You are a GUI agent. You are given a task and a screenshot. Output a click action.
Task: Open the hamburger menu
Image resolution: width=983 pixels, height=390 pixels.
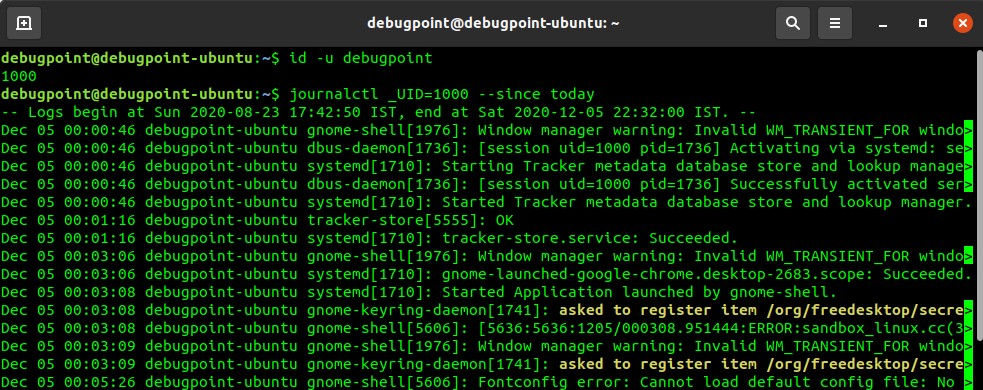(835, 23)
